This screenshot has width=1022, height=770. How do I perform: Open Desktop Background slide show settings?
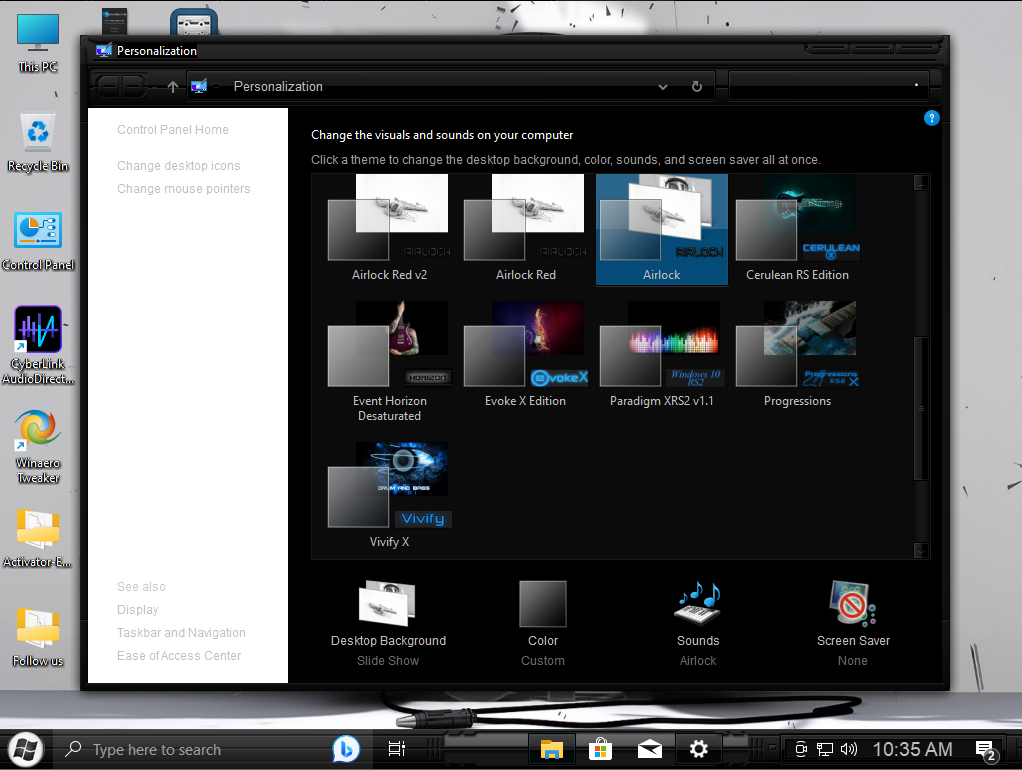coord(388,624)
